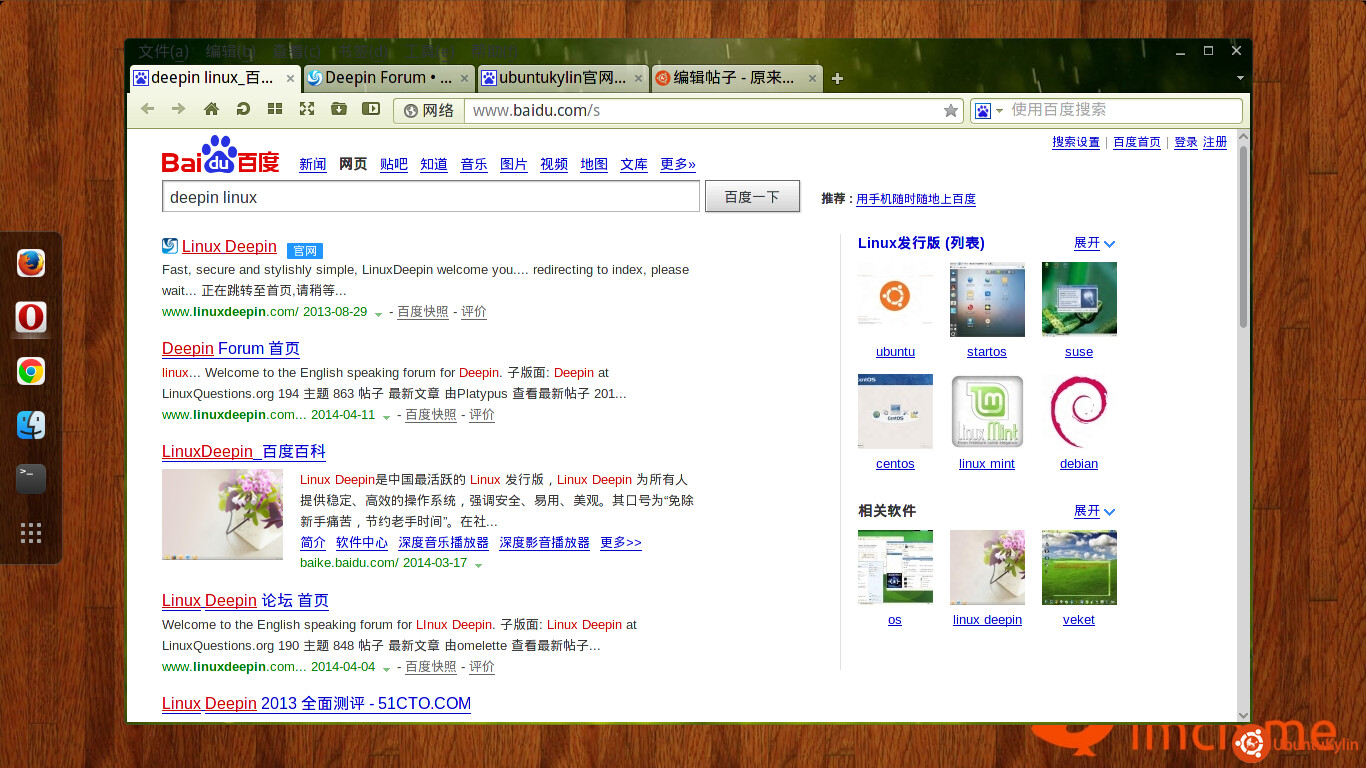The image size is (1366, 768).
Task: Open dropdown arrow beside first result date
Action: (x=379, y=313)
